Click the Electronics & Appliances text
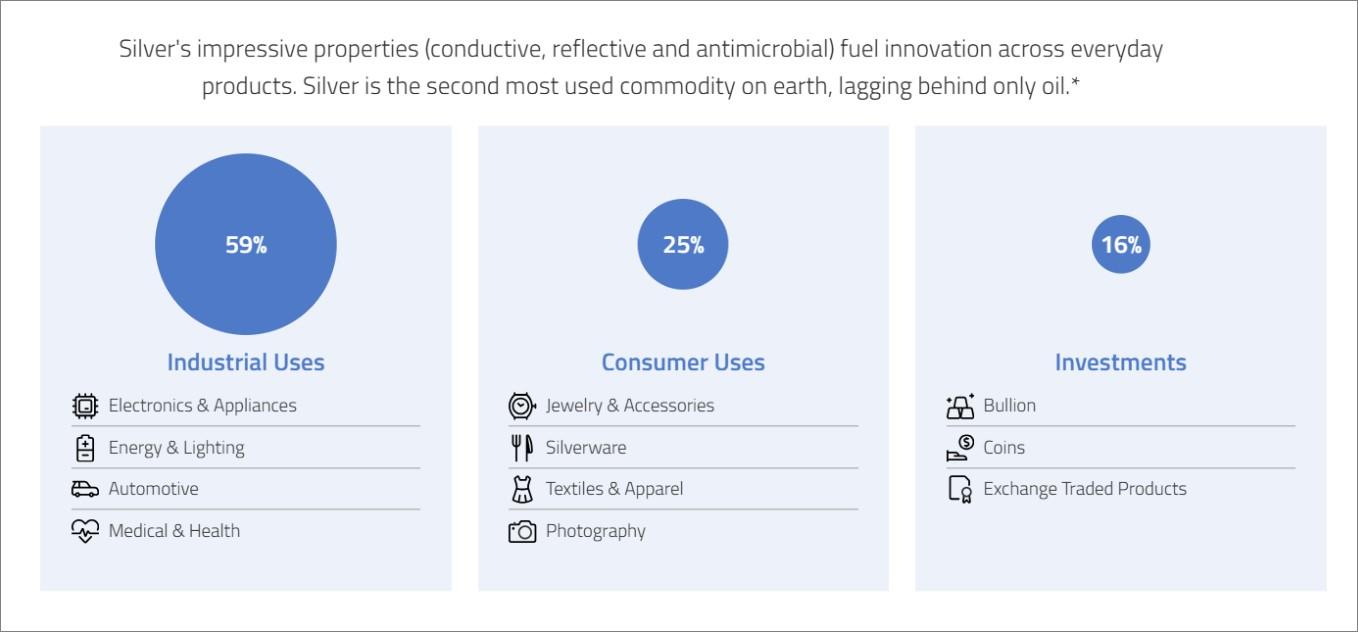This screenshot has height=632, width=1358. [x=202, y=406]
